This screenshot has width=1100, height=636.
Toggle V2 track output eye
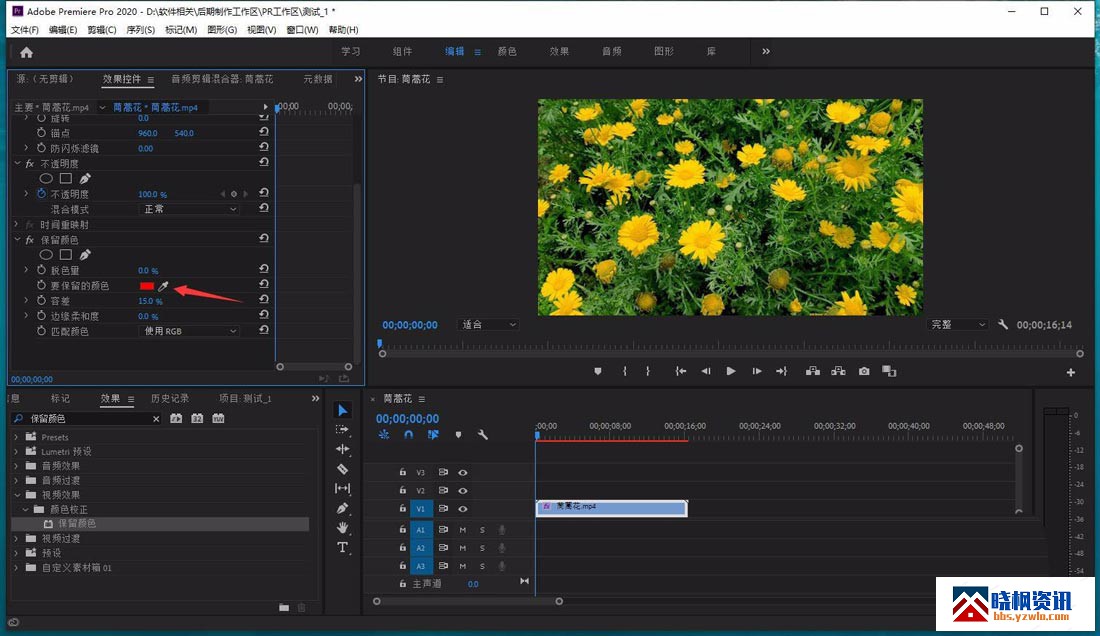pyautogui.click(x=462, y=490)
